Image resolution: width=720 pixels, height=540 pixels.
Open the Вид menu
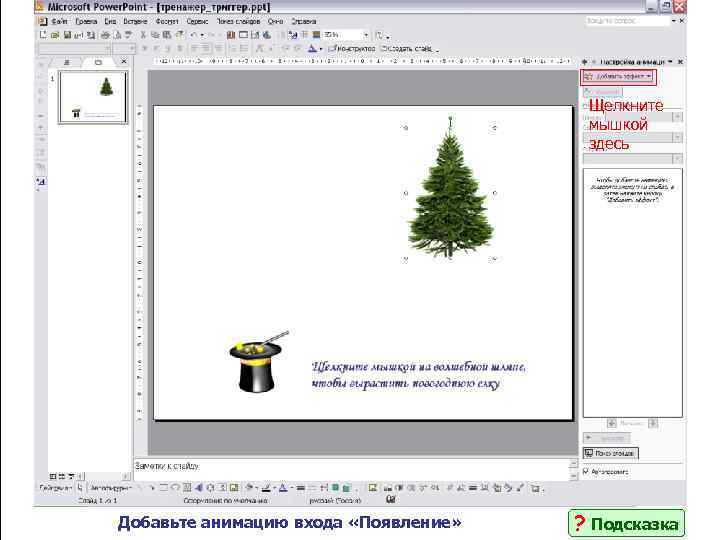coord(110,21)
